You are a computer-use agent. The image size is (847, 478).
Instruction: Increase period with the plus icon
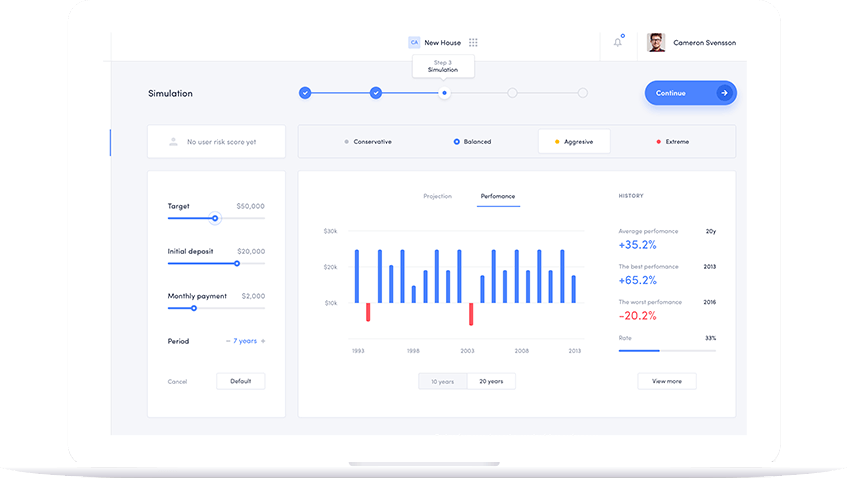(263, 341)
